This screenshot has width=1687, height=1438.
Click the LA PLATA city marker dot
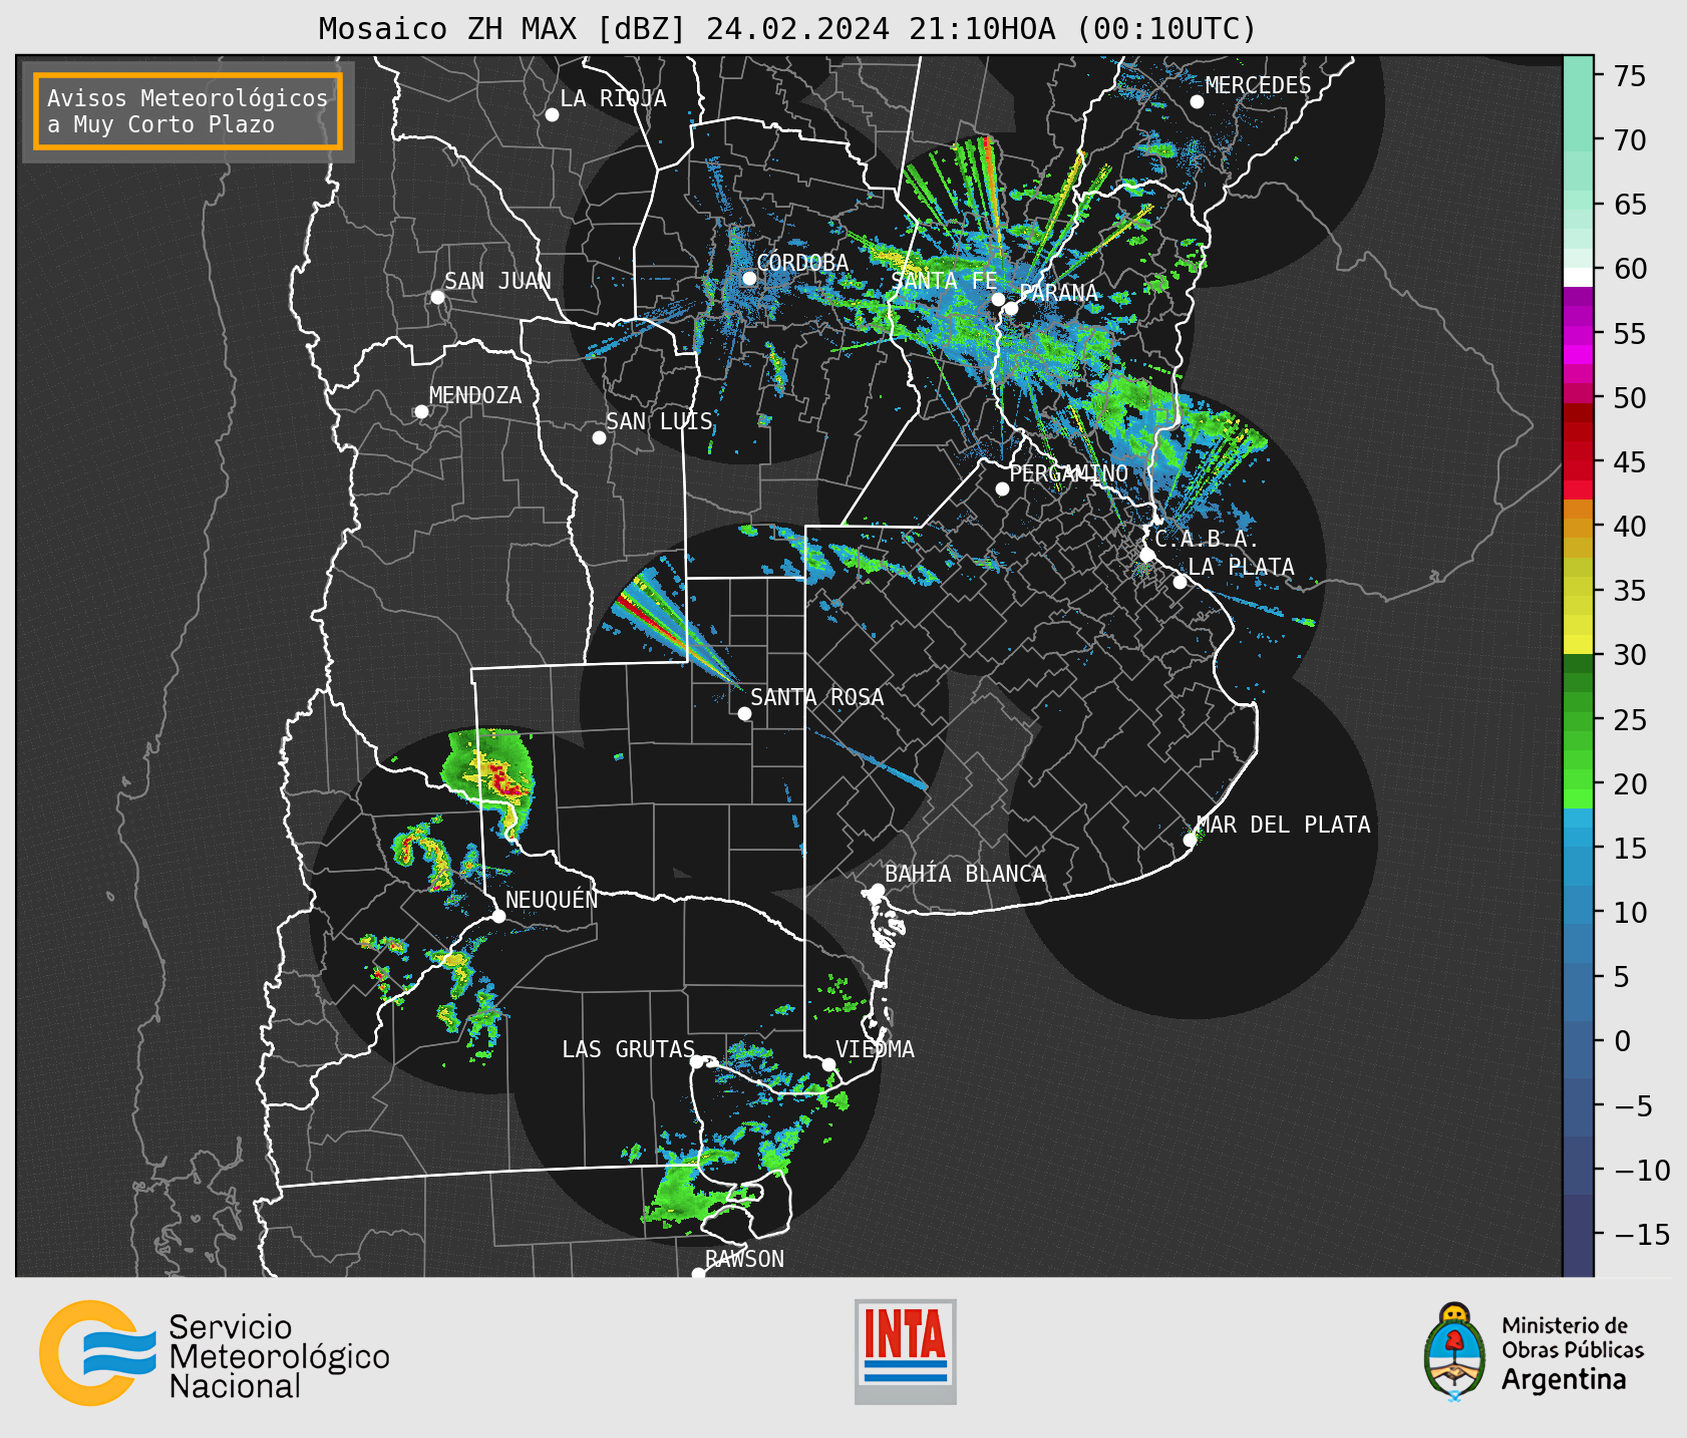(x=1180, y=582)
